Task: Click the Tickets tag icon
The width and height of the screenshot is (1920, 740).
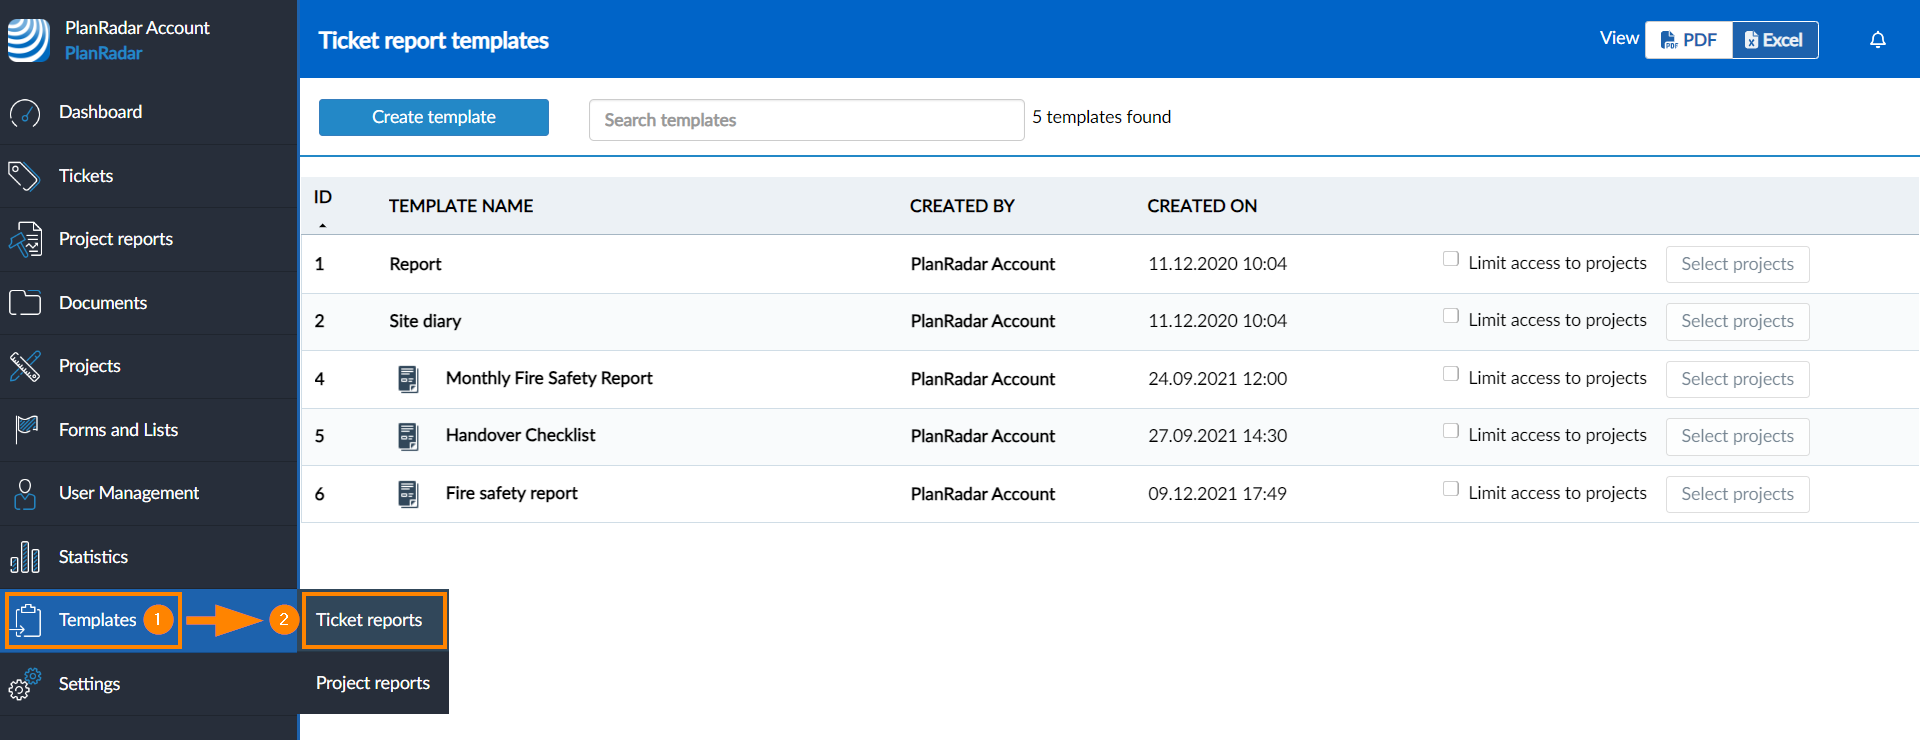Action: (x=24, y=176)
